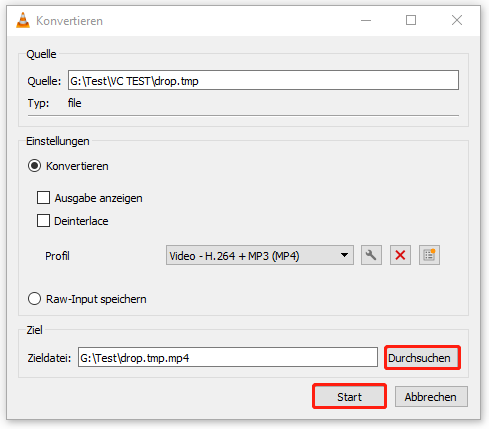Click the 'Zieldatei:' label
The height and width of the screenshot is (429, 489).
coord(49,358)
